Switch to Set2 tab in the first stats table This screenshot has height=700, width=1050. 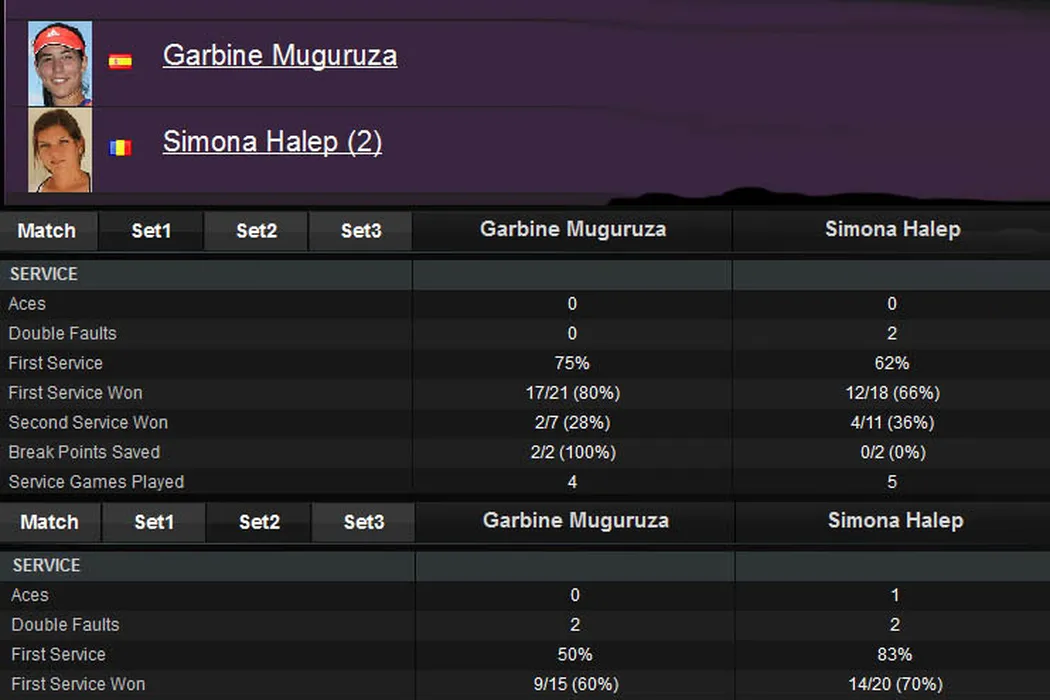point(256,231)
